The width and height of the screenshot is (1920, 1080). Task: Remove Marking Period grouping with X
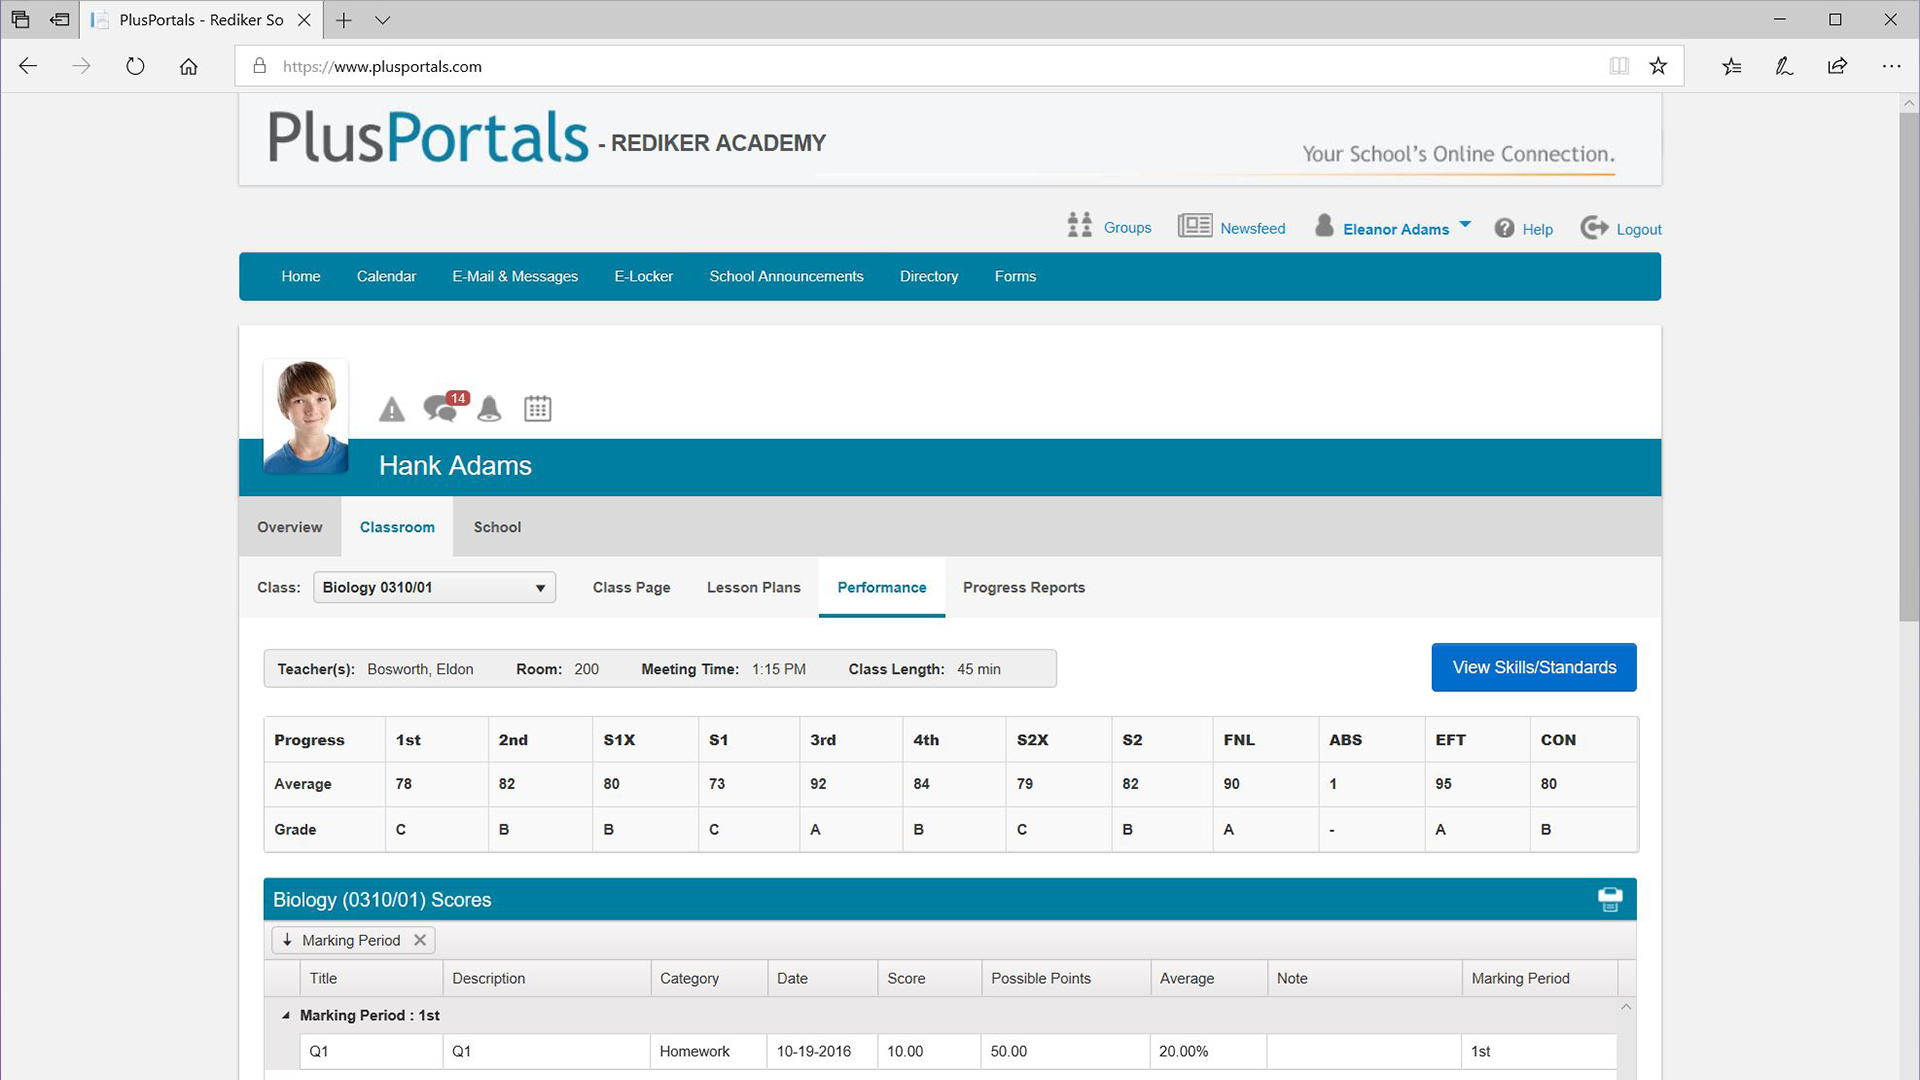click(420, 940)
